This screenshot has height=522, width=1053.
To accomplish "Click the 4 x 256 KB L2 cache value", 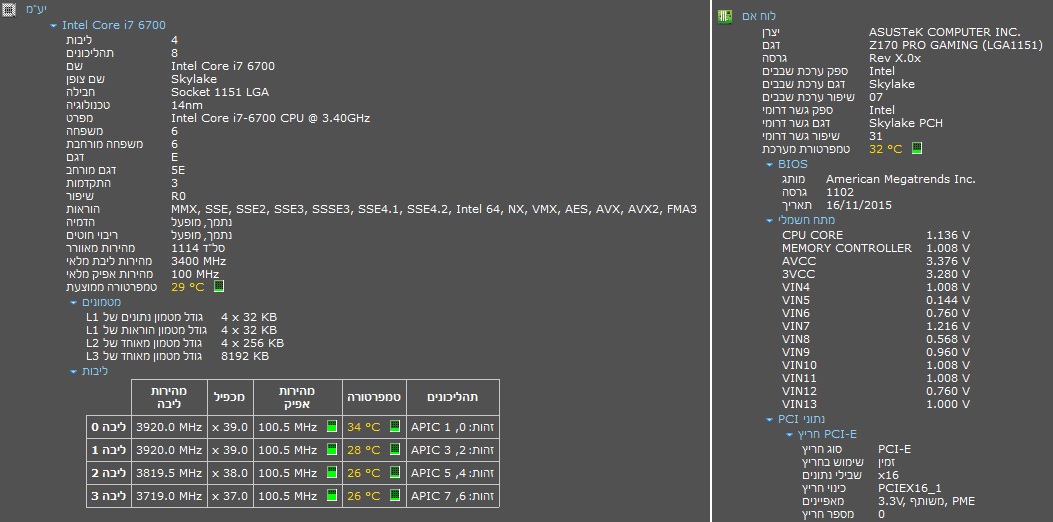I will [x=253, y=343].
